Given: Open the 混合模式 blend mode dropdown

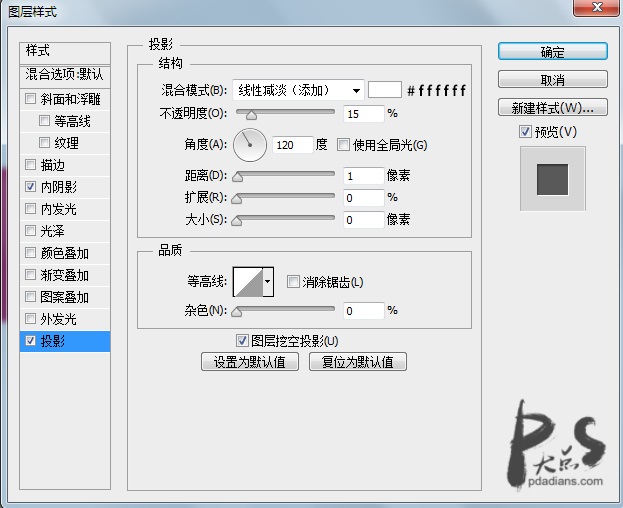Looking at the screenshot, I should click(298, 91).
